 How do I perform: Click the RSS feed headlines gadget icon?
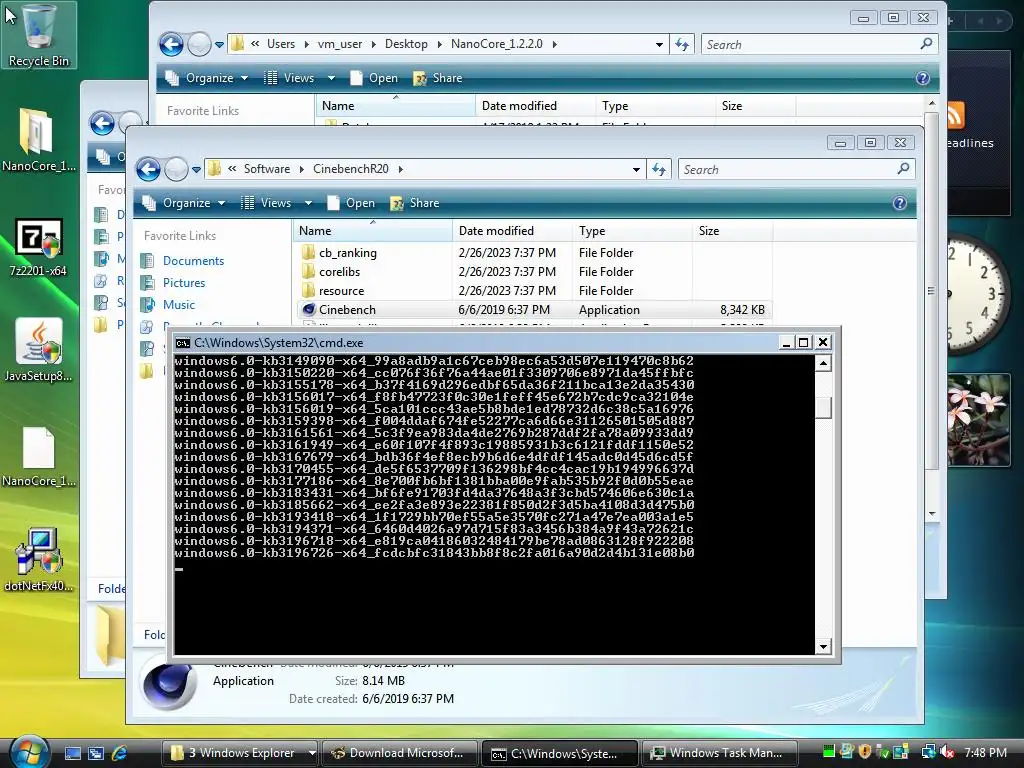click(955, 116)
